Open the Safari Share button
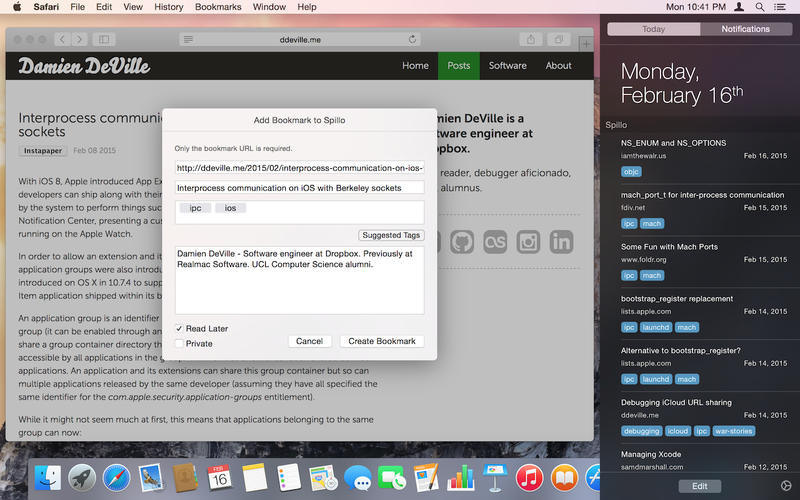 pos(531,39)
